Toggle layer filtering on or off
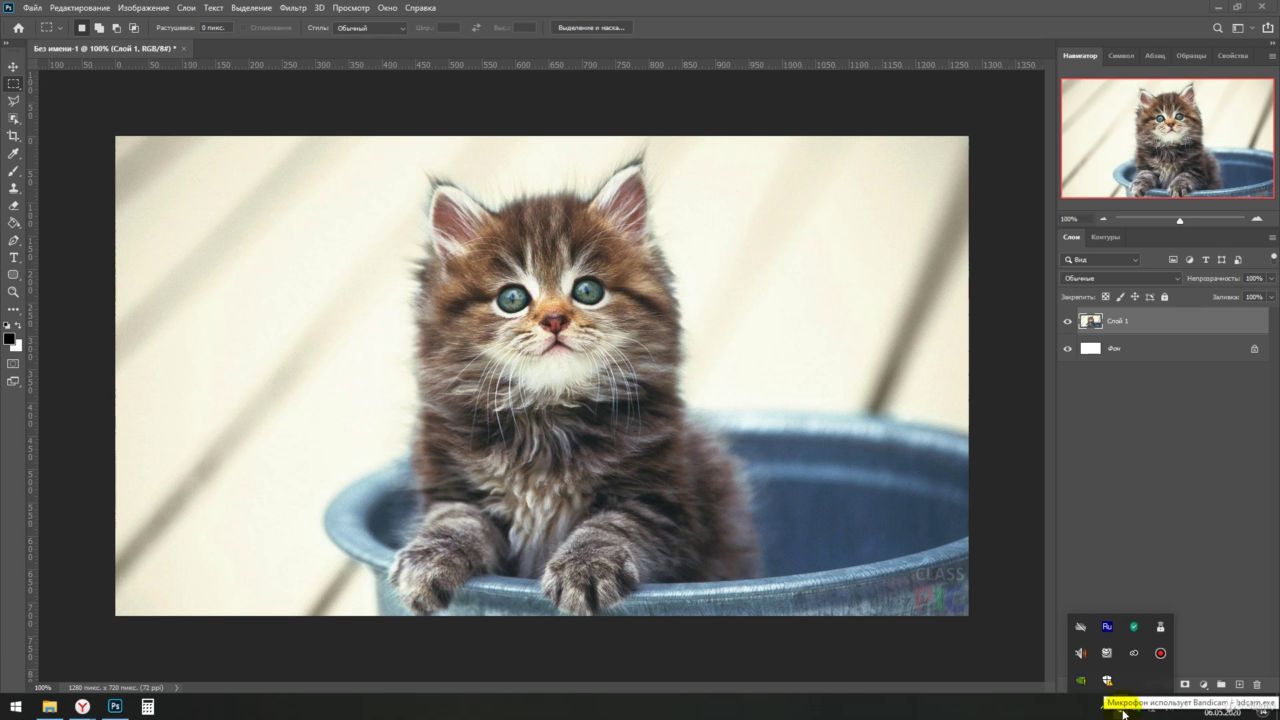Screen dimensions: 1280x720 (1273, 258)
